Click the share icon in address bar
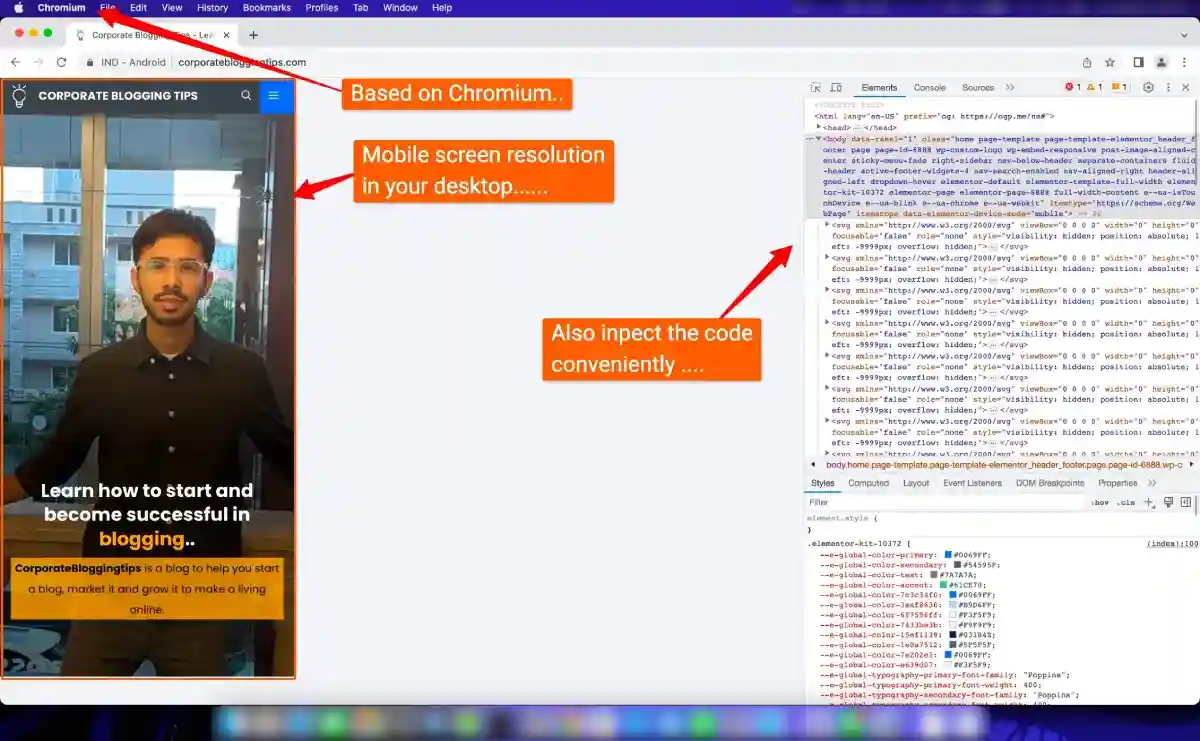The image size is (1200, 741). point(1087,62)
